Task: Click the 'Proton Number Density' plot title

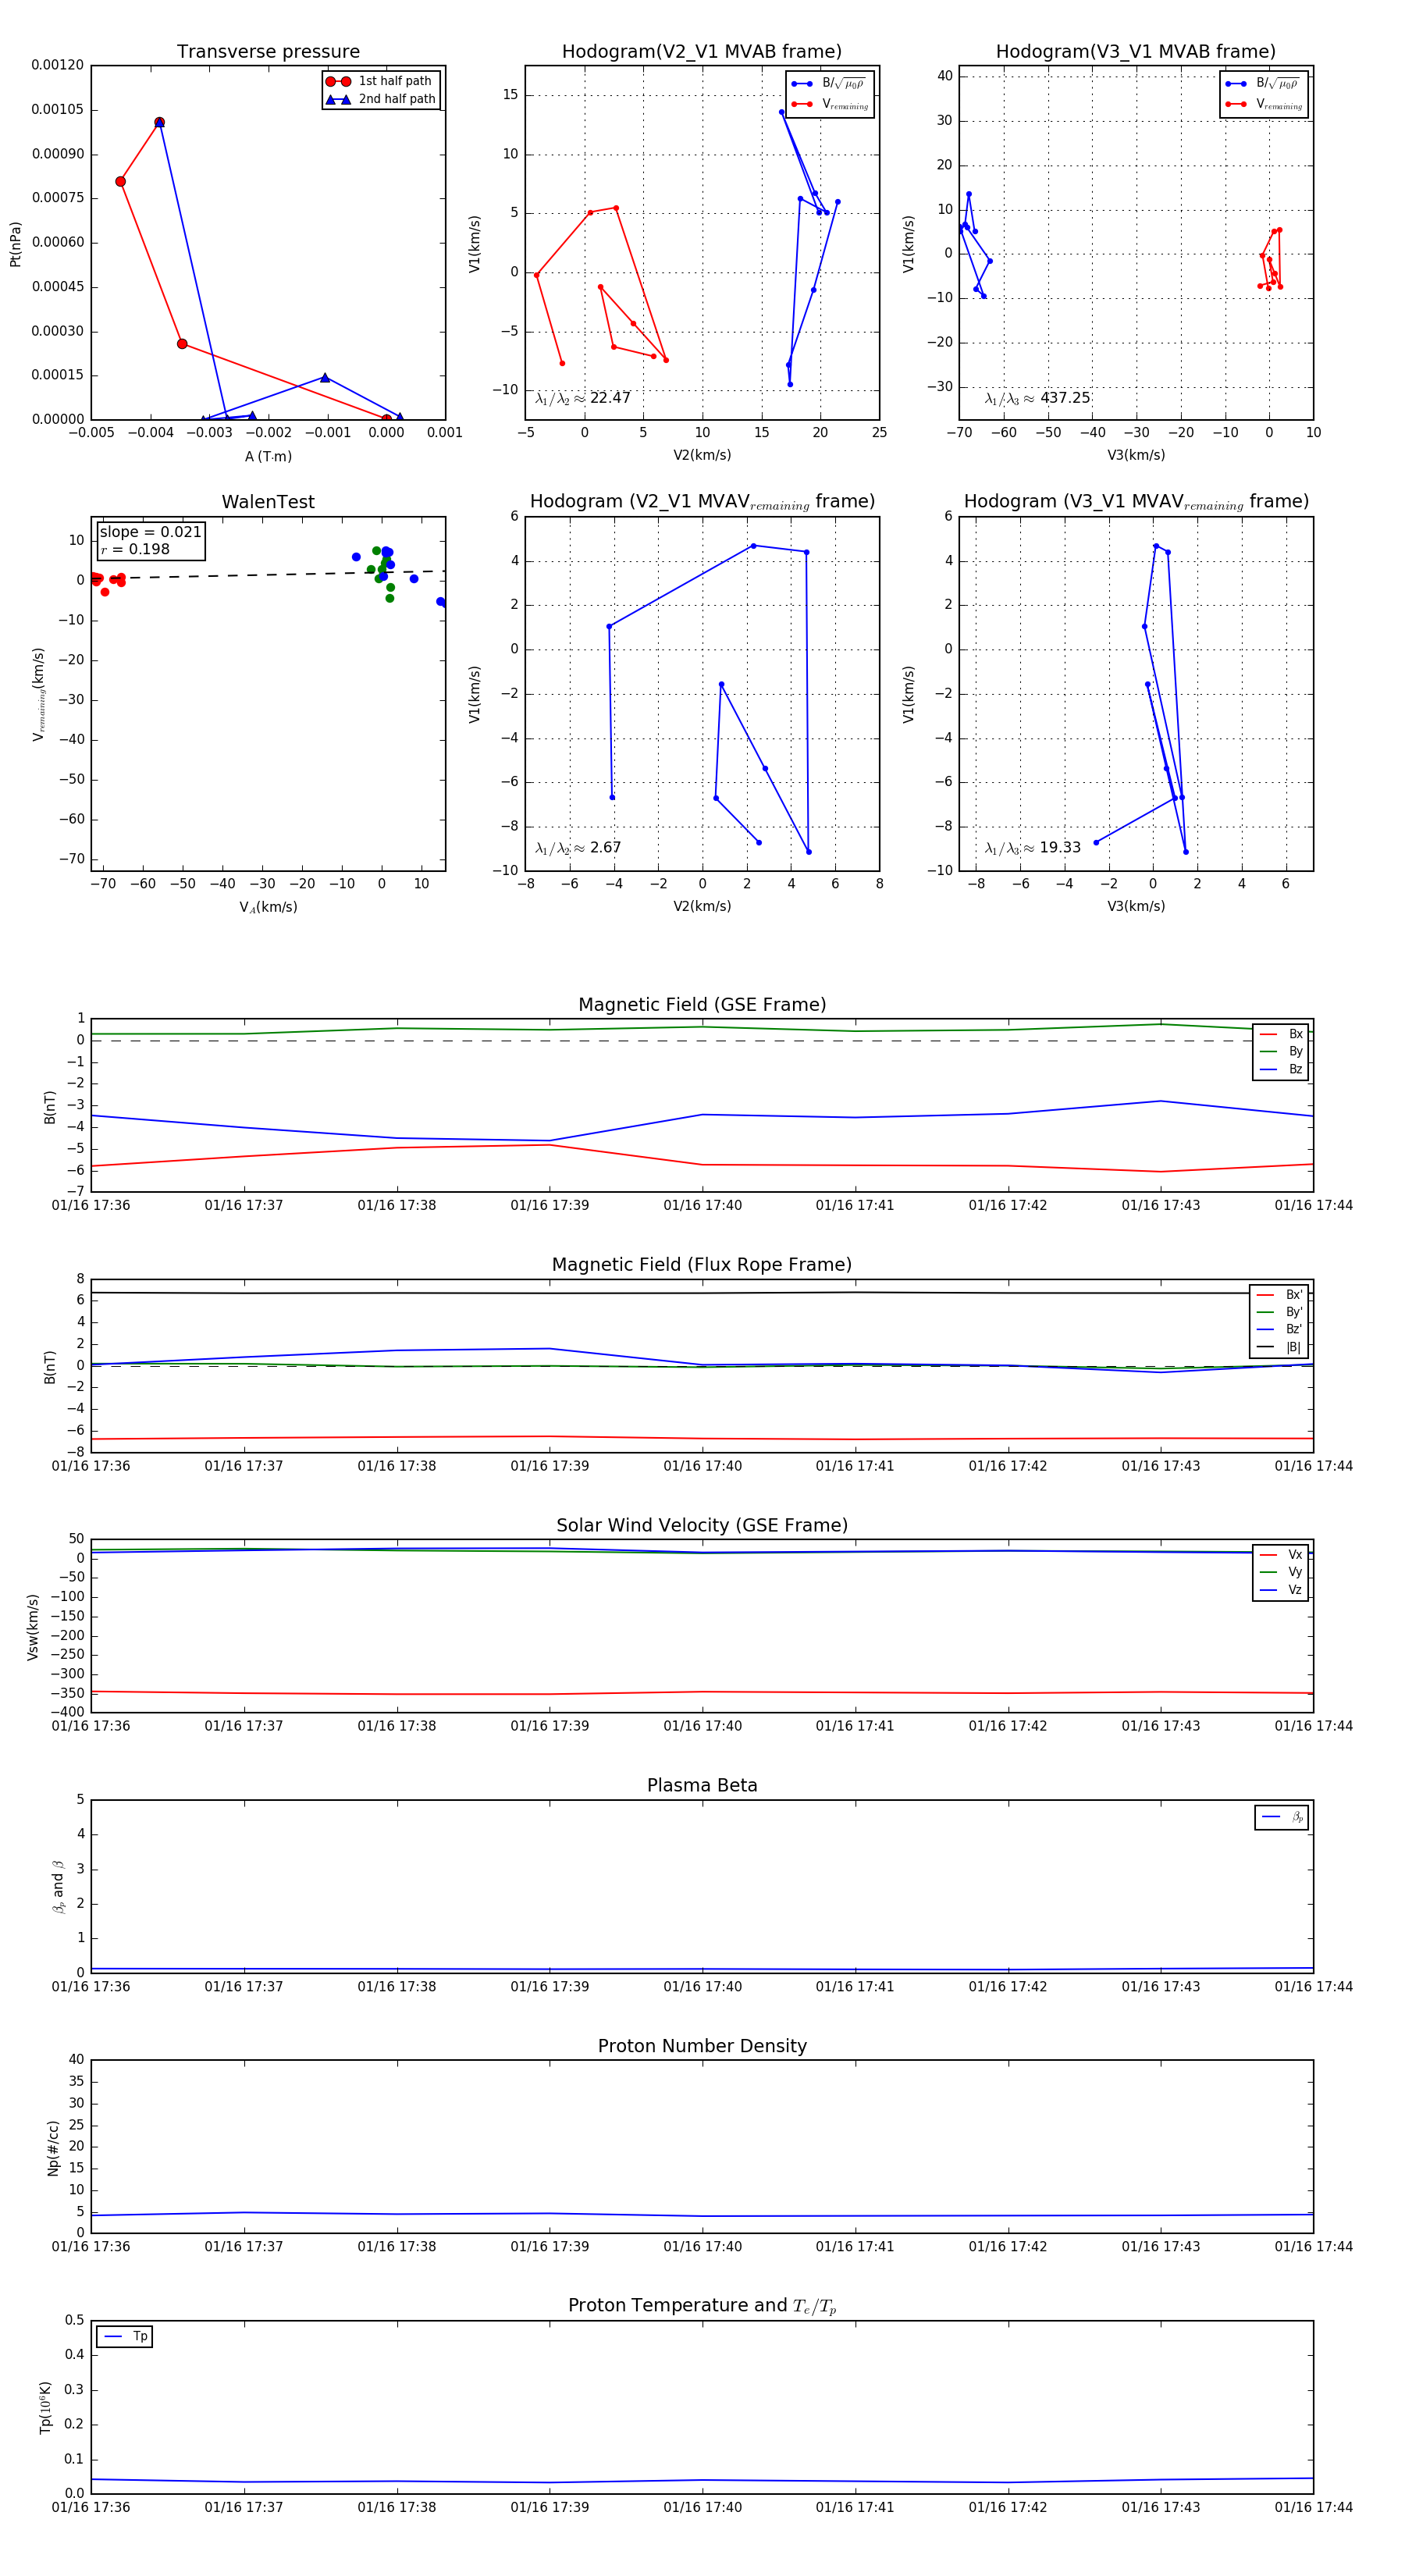Action: click(702, 2046)
